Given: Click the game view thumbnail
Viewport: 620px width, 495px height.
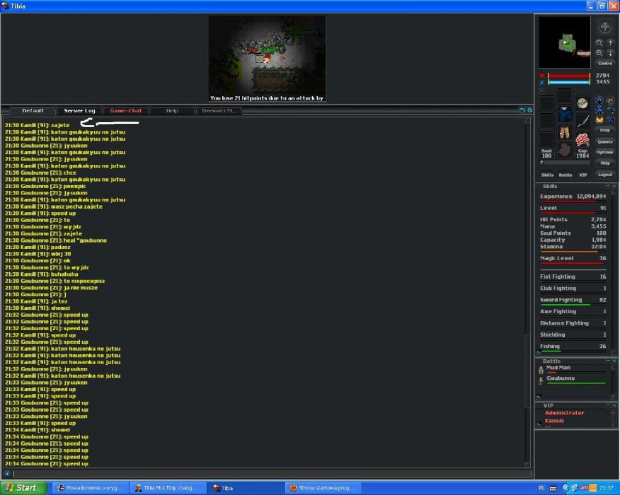Looking at the screenshot, I should click(267, 59).
